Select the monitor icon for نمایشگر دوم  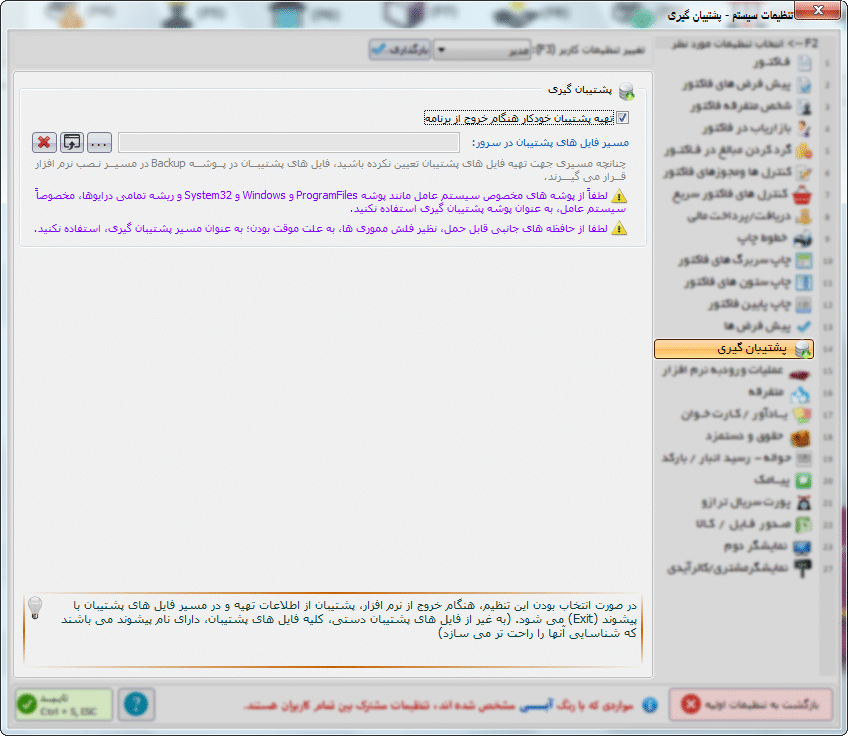tap(802, 547)
